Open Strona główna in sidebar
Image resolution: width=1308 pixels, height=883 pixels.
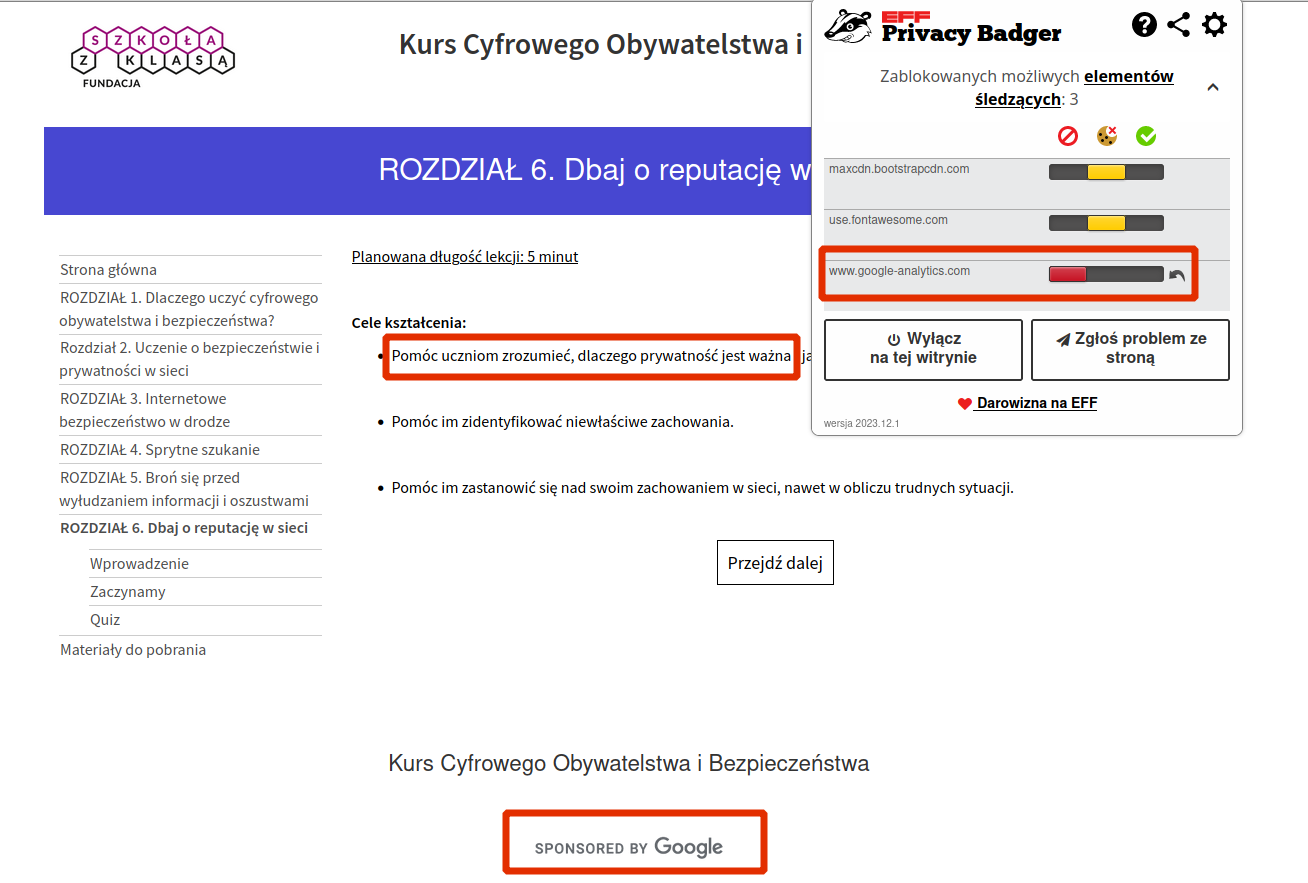tap(108, 270)
